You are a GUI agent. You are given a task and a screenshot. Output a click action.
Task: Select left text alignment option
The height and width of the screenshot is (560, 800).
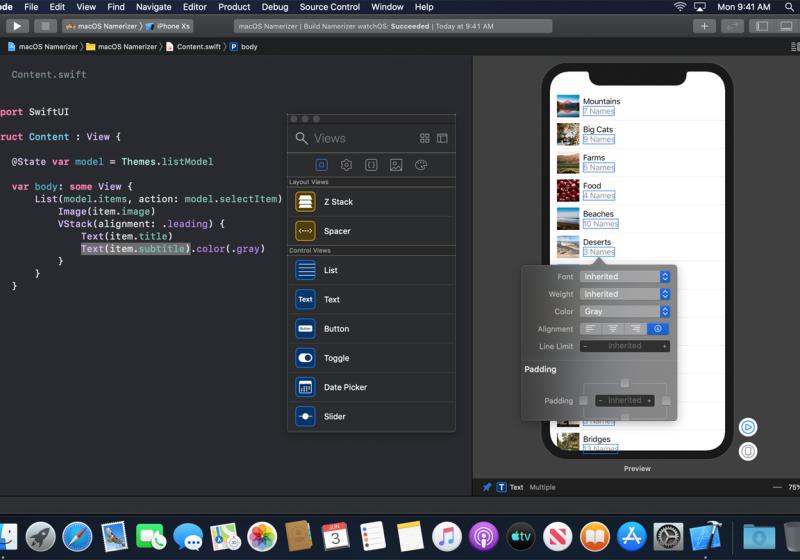pyautogui.click(x=590, y=329)
